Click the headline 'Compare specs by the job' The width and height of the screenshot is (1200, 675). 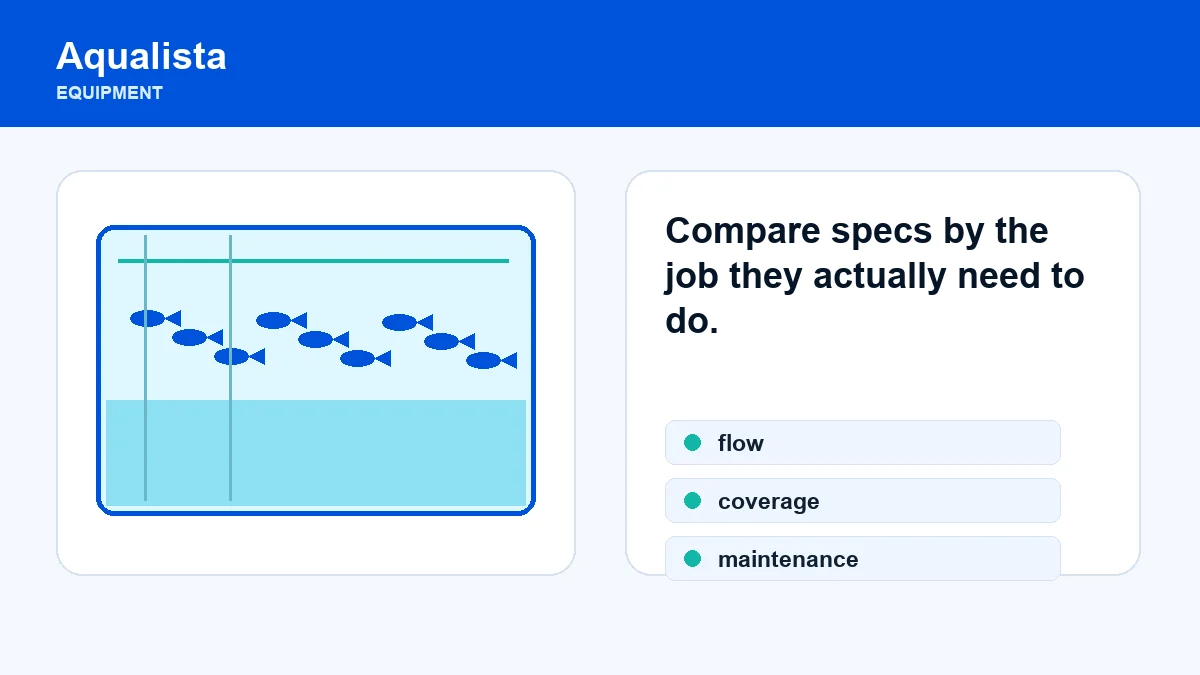tap(857, 230)
